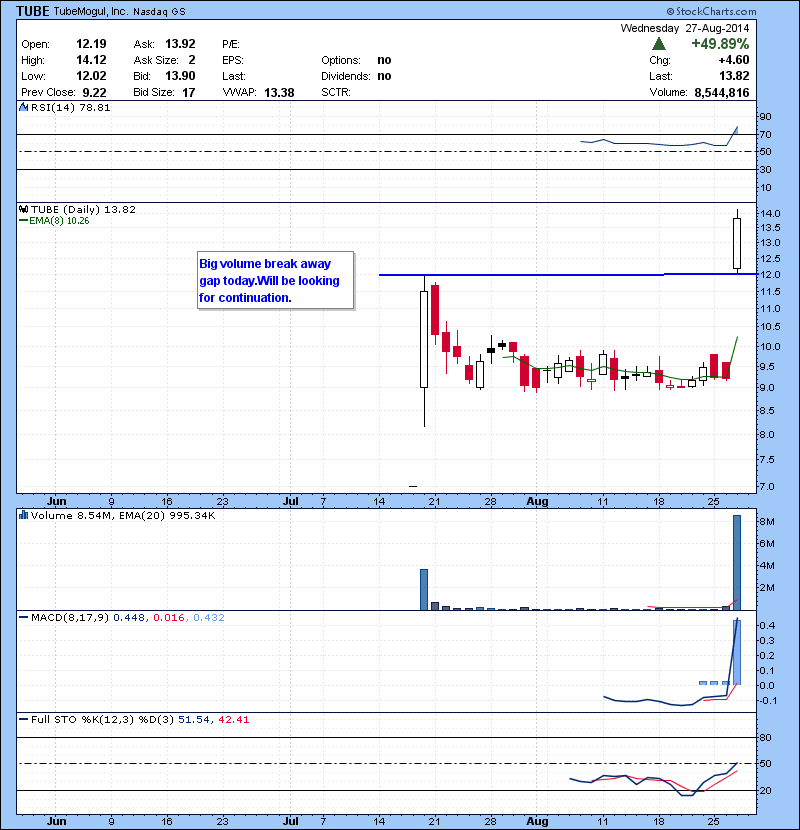This screenshot has width=800, height=830.
Task: Click the Dividends: no field
Action: tap(356, 76)
